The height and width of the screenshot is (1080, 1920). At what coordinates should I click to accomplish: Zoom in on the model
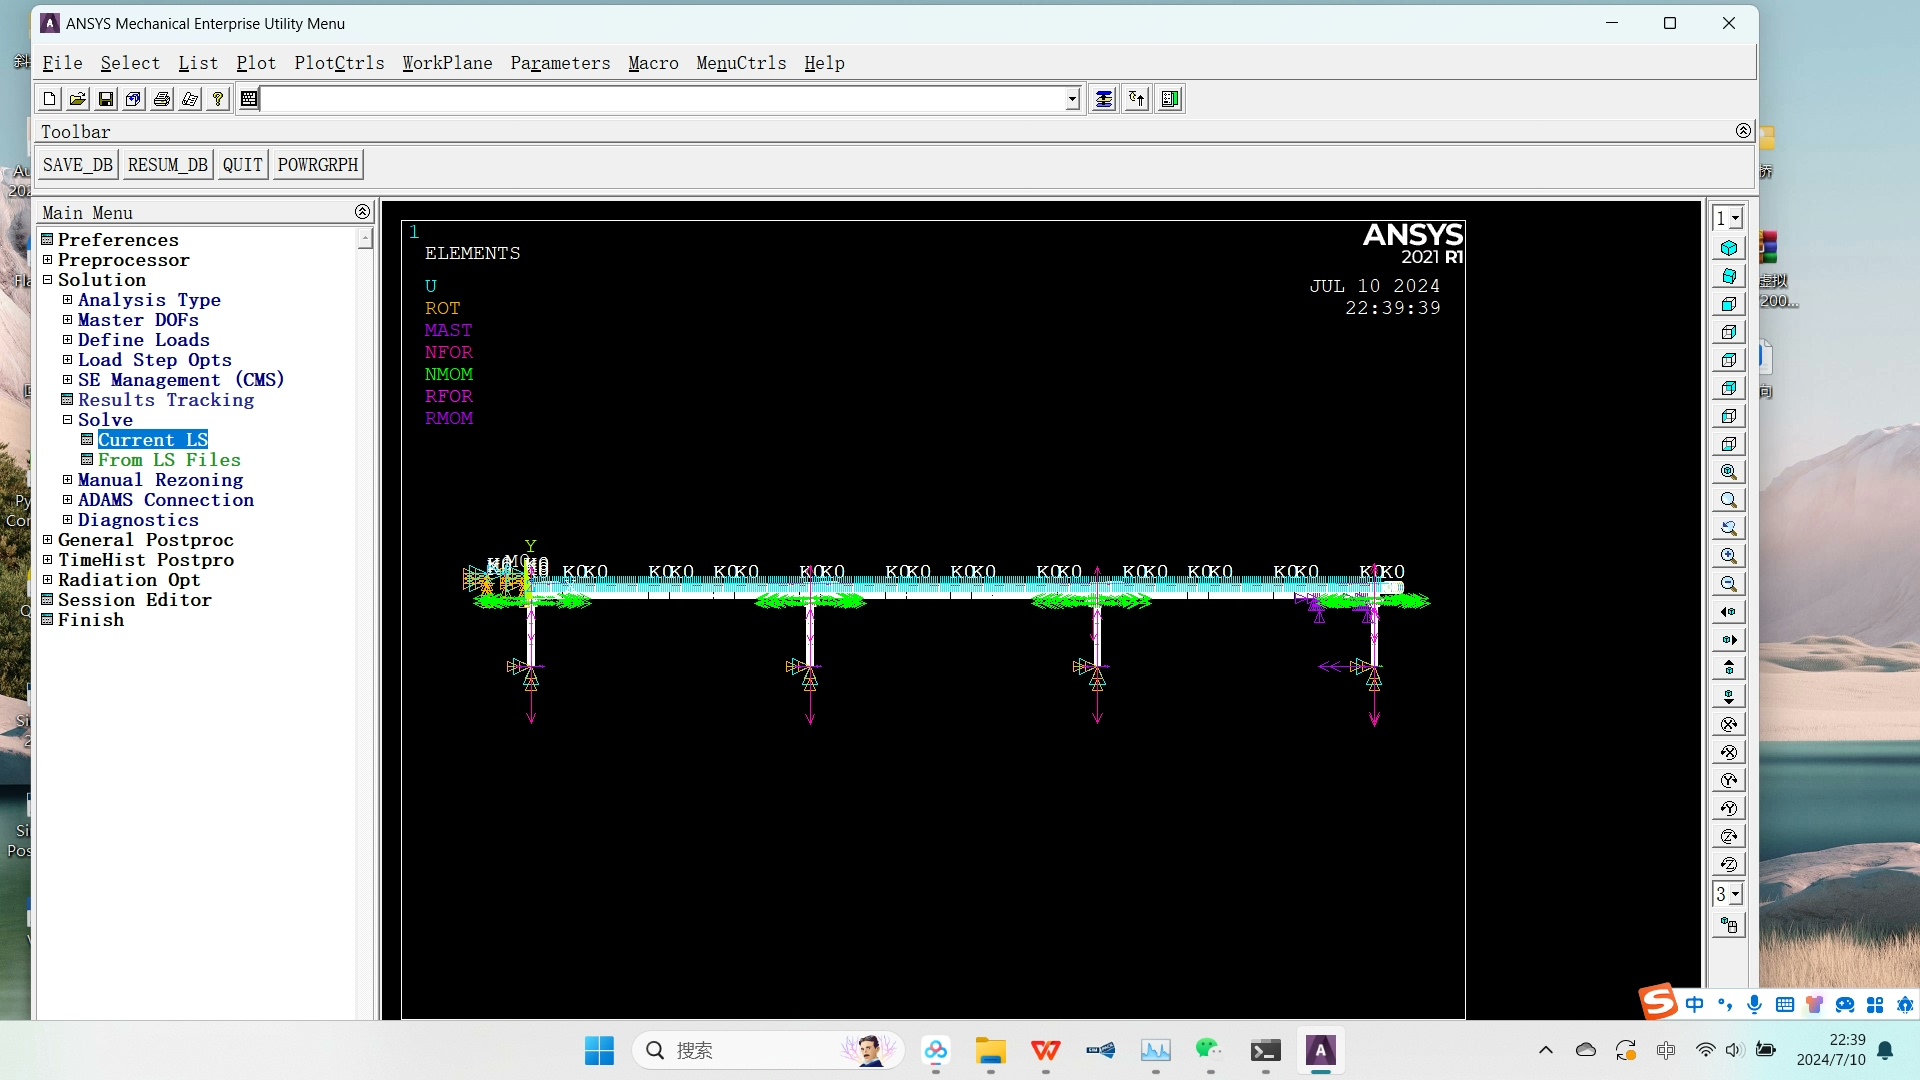1729,556
